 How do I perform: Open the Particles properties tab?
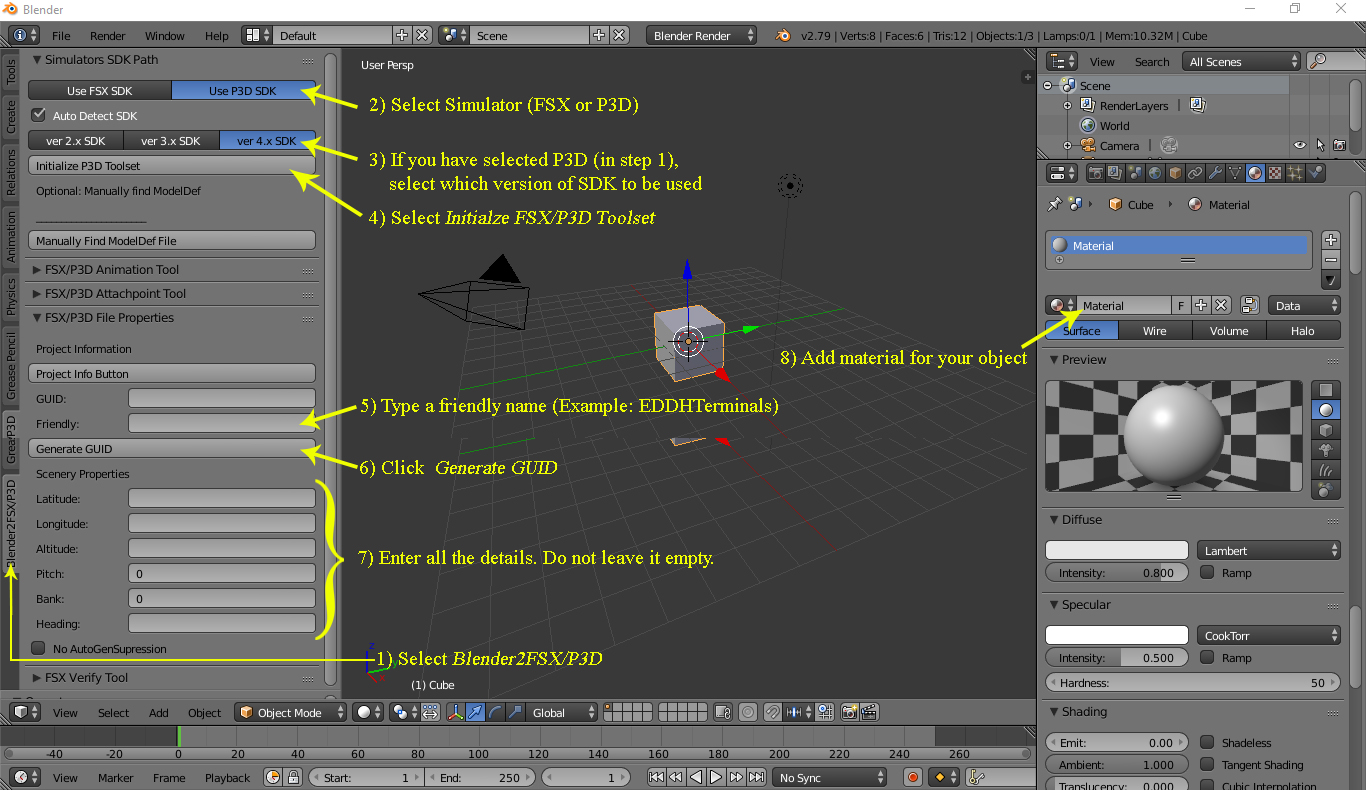point(1293,172)
